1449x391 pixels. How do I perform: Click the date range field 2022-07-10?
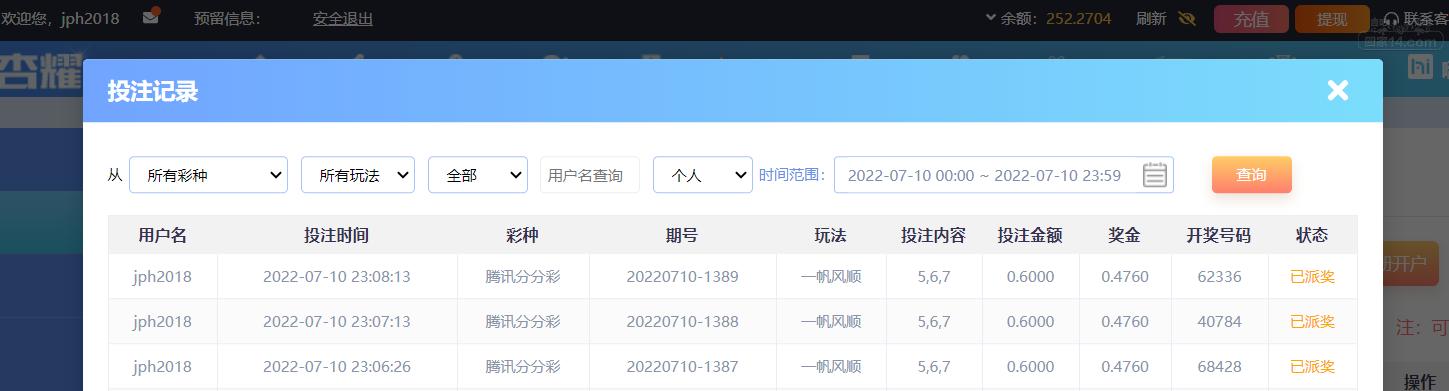pos(1004,174)
